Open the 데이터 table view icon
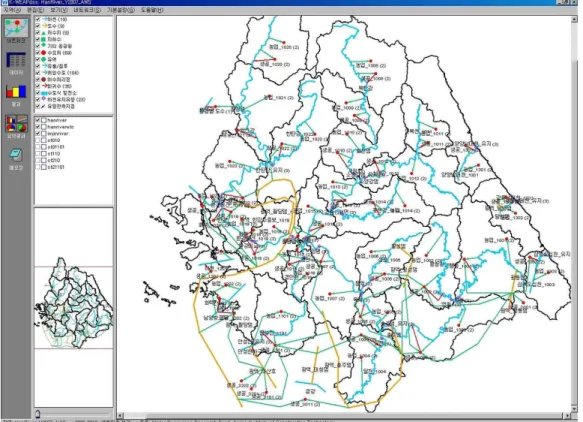583x422 pixels. pyautogui.click(x=16, y=60)
